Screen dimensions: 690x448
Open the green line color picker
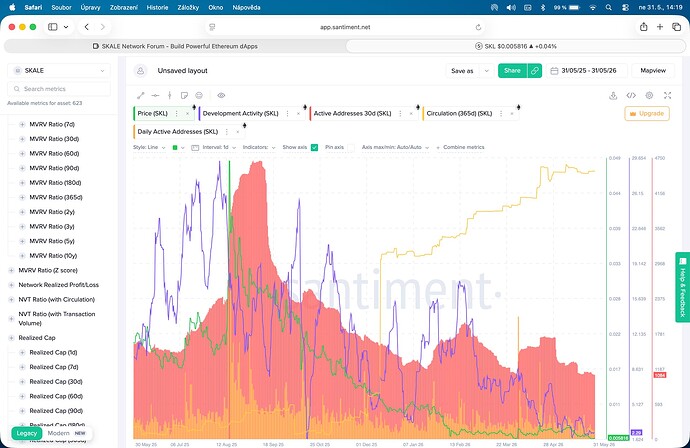pos(178,147)
